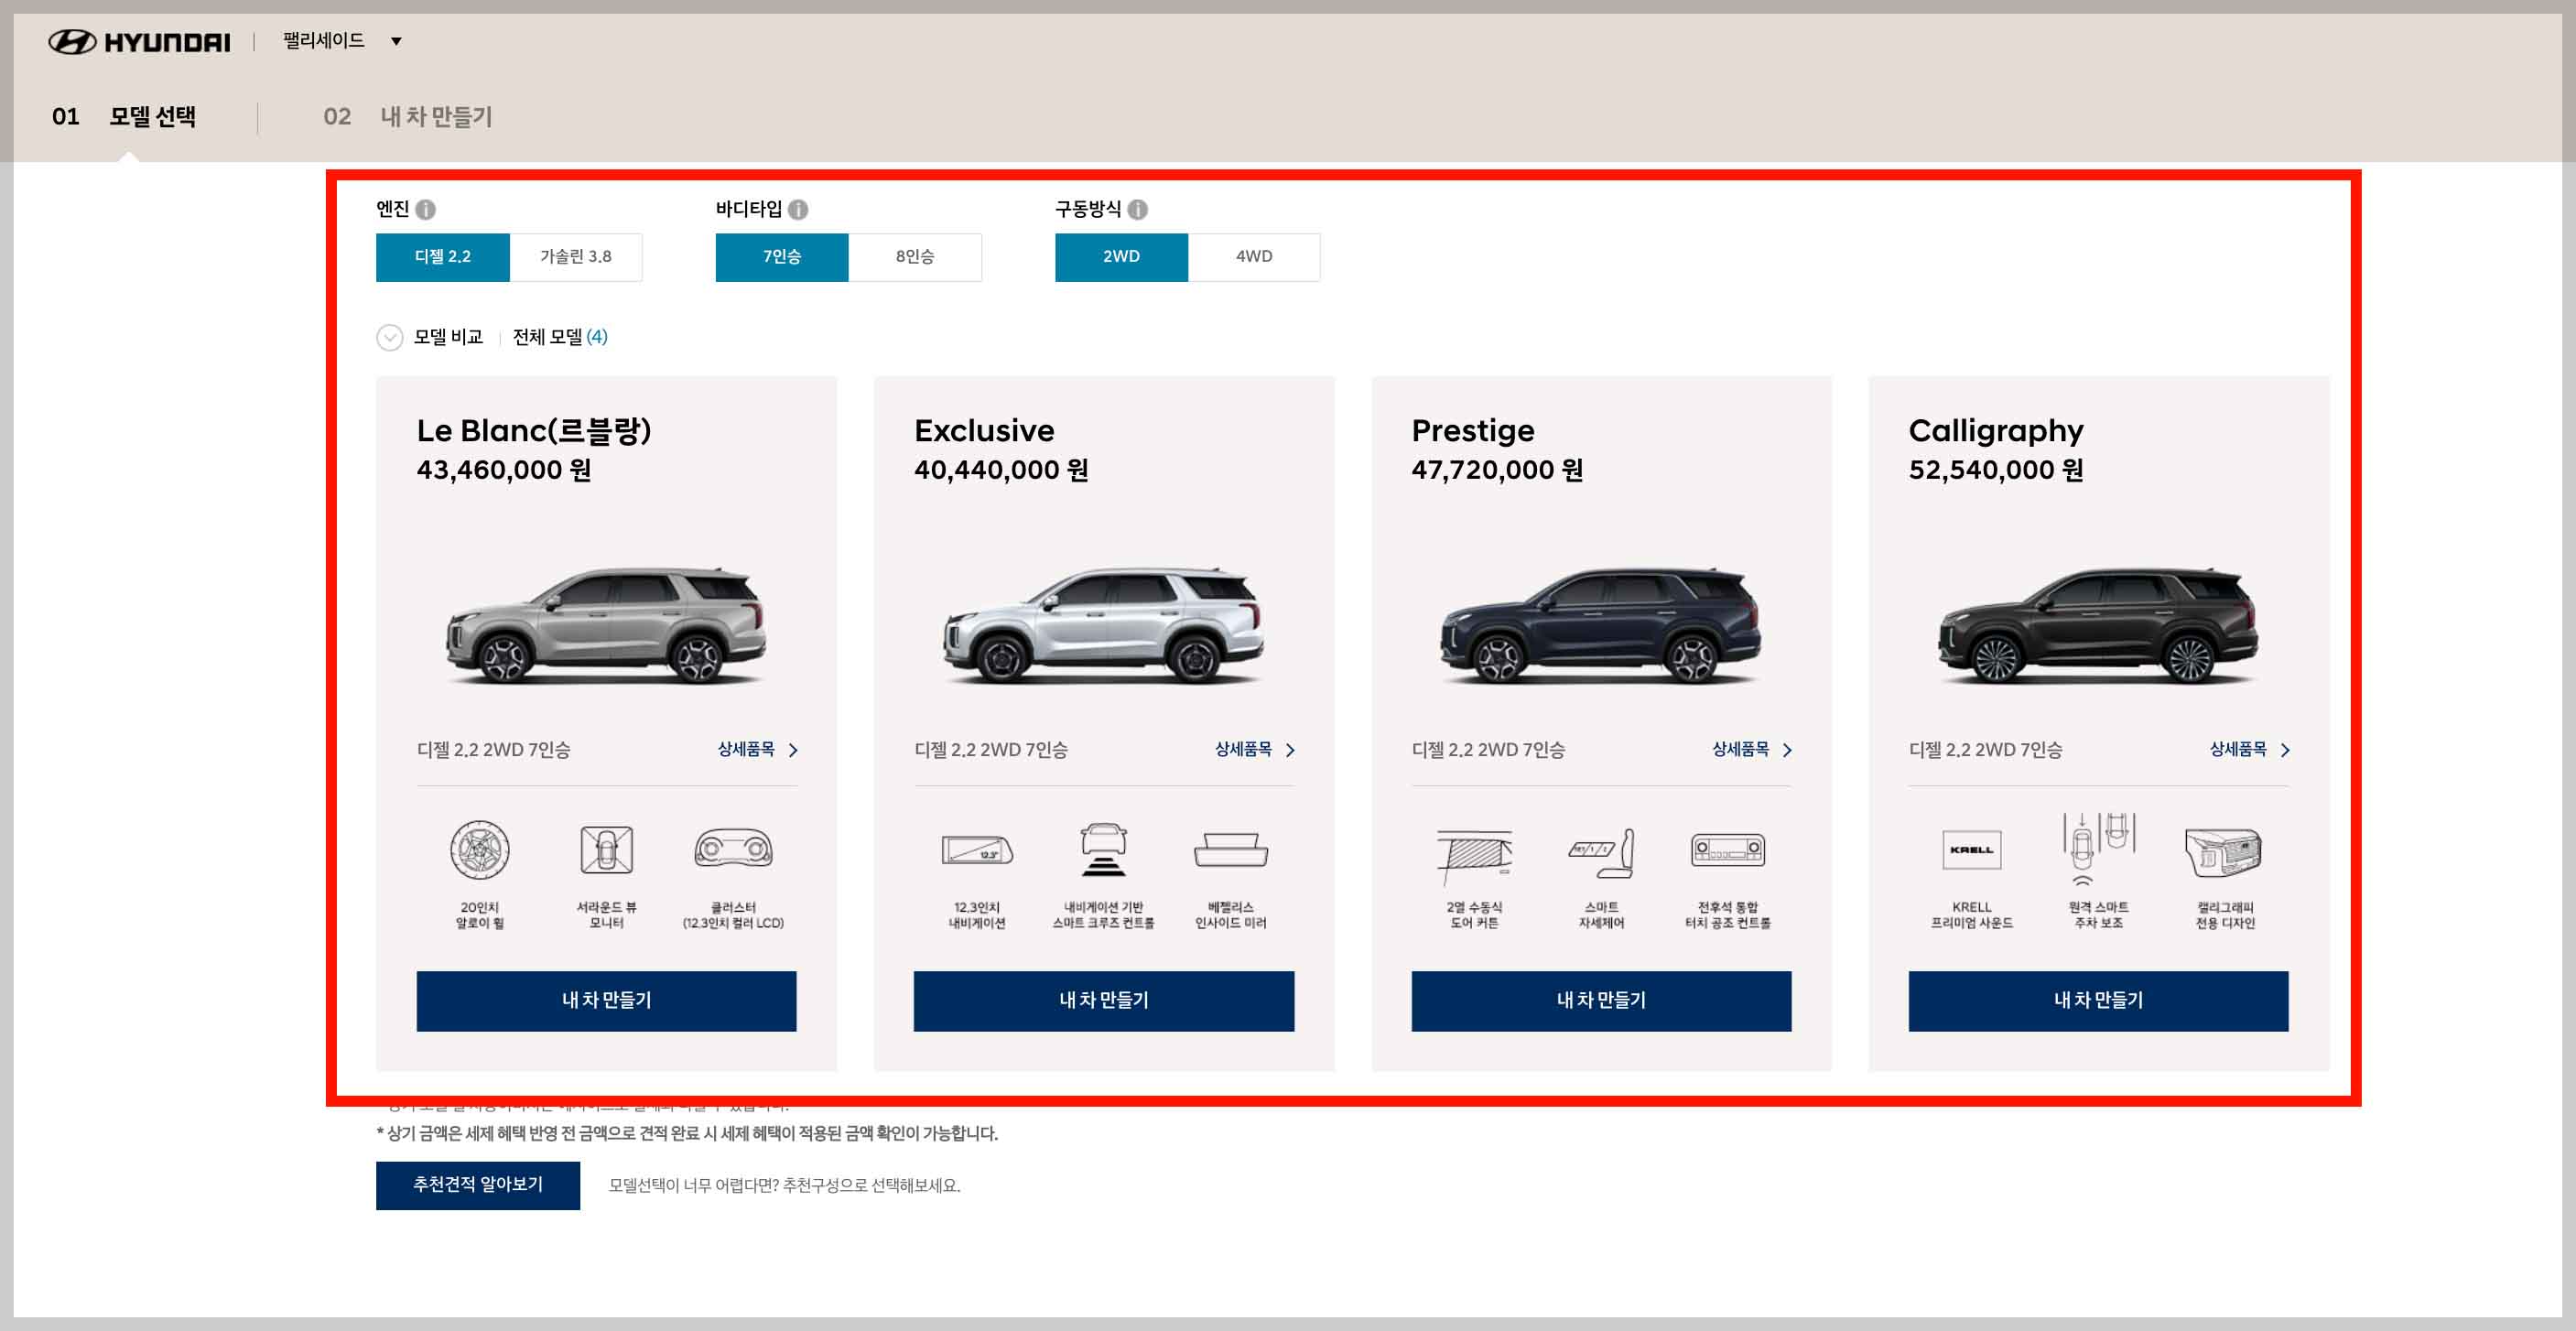Click the info icon beside 바디타입

tap(797, 210)
